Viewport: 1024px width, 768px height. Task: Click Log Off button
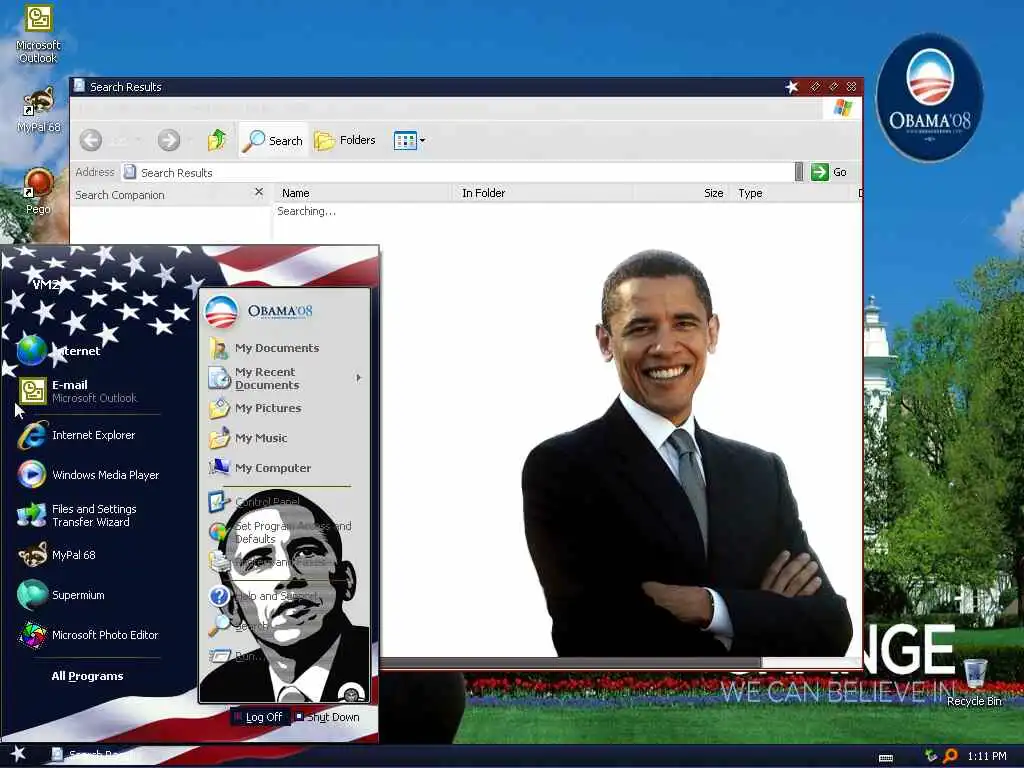pos(258,717)
